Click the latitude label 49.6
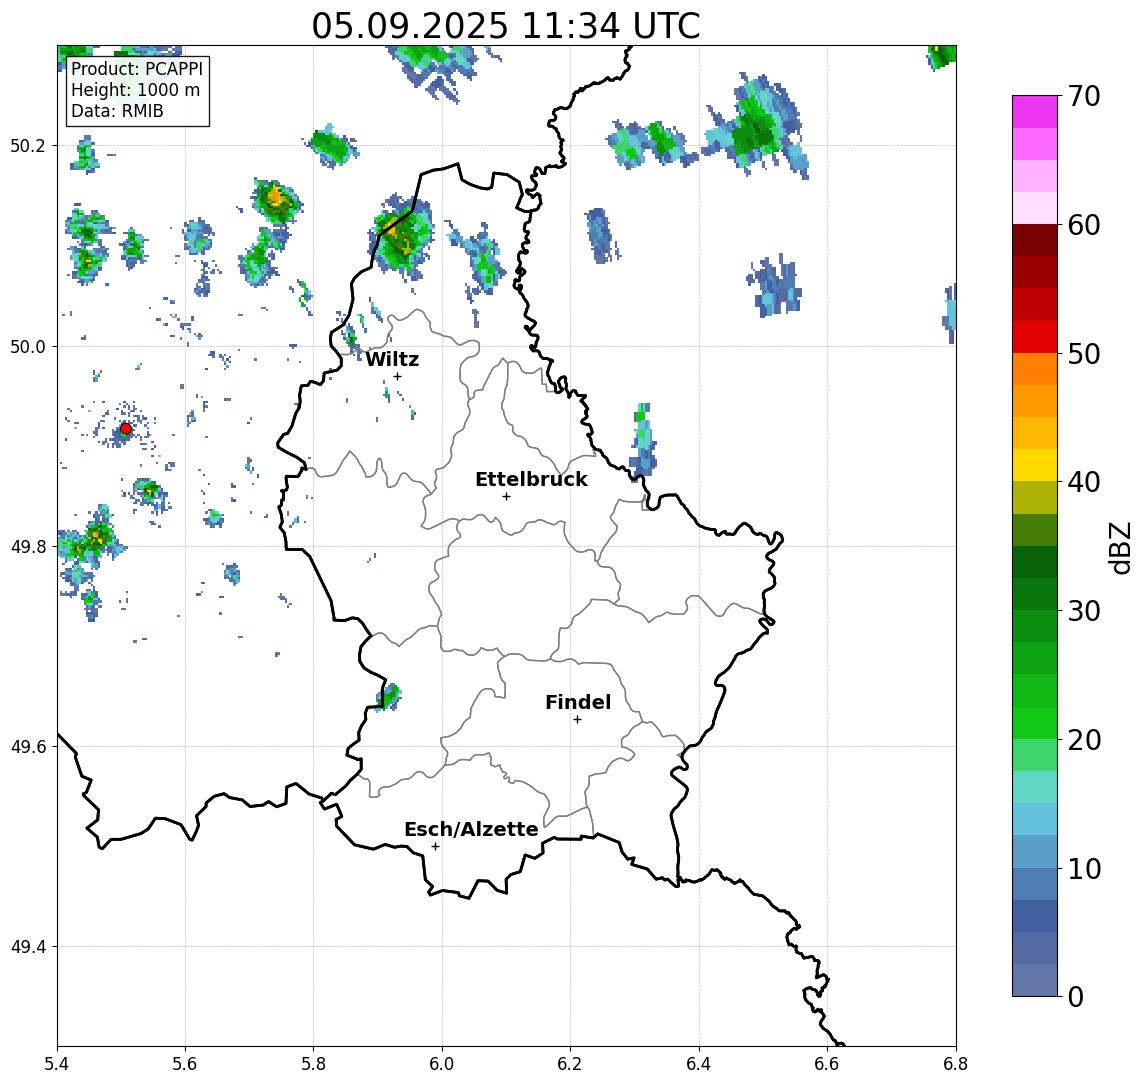 [28, 747]
